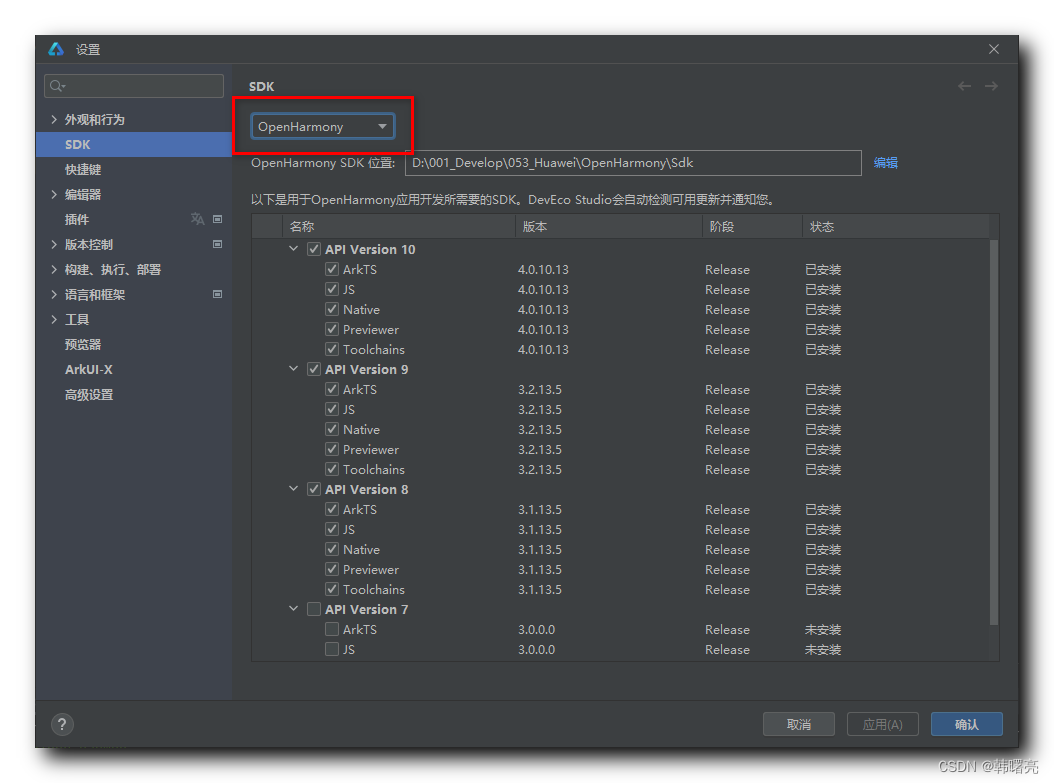The image size is (1054, 783).
Task: Uncheck ArkTS 4.0.10.13 checkbox
Action: click(x=331, y=270)
